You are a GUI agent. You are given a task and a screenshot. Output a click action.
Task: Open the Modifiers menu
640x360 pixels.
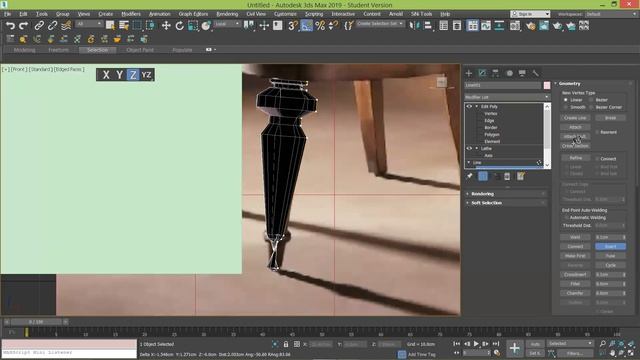tap(131, 14)
